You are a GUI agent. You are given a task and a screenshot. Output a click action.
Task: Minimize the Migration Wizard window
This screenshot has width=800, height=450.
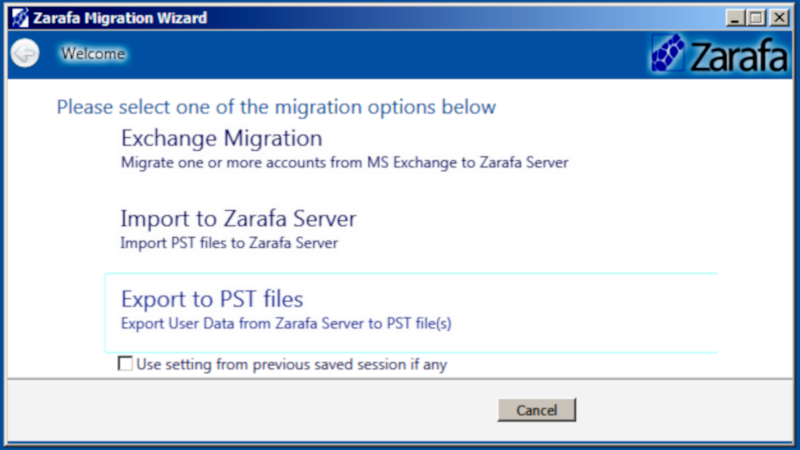click(x=734, y=17)
